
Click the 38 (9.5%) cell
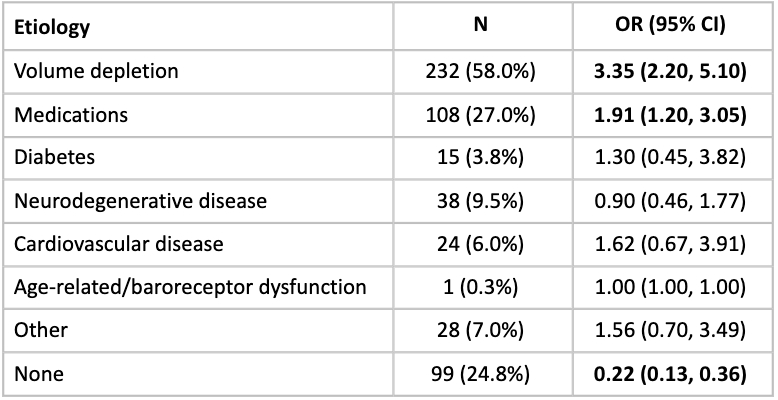(x=479, y=201)
